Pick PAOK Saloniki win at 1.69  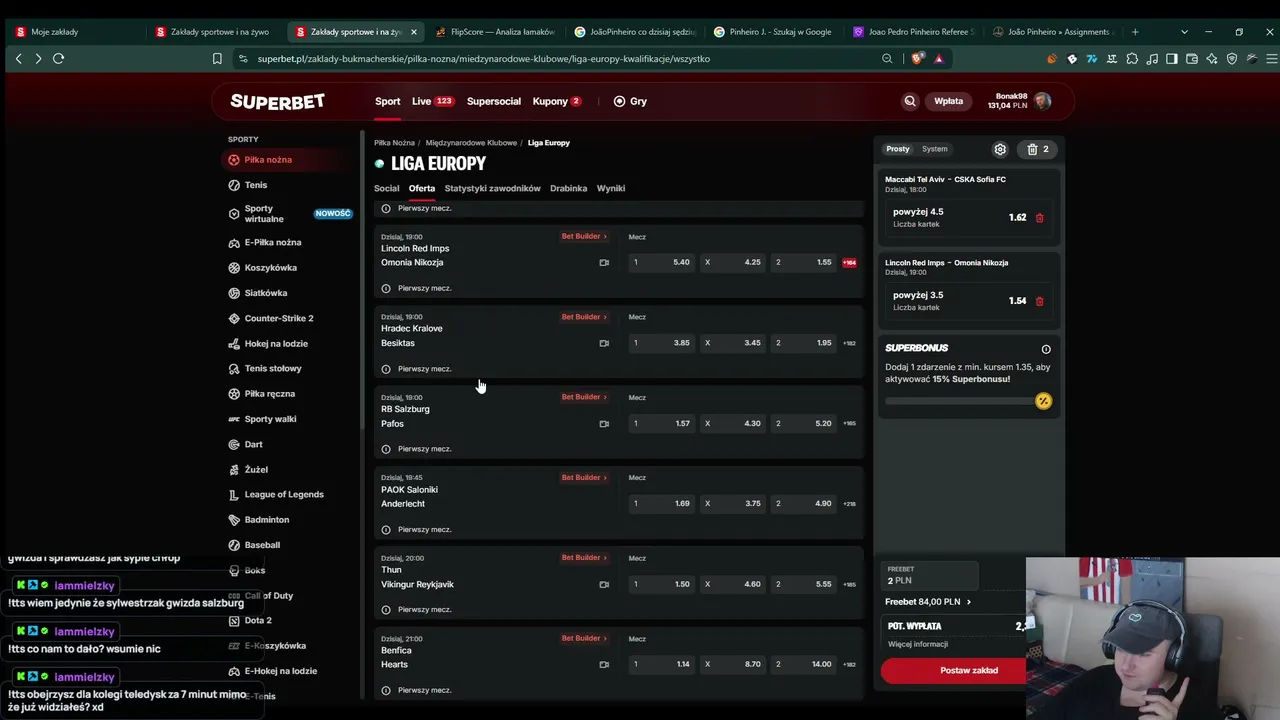pyautogui.click(x=662, y=504)
